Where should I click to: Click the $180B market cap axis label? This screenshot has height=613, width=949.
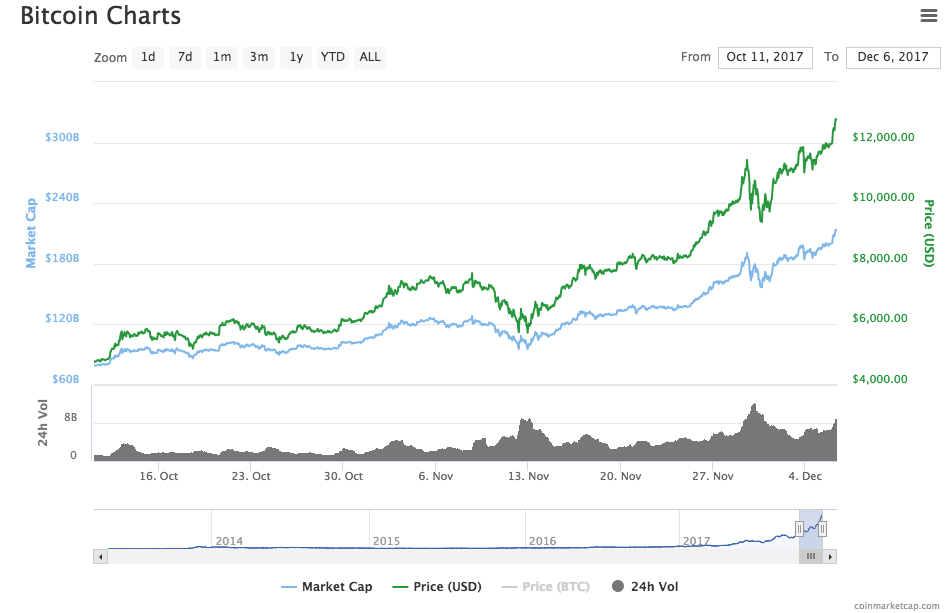tap(62, 258)
